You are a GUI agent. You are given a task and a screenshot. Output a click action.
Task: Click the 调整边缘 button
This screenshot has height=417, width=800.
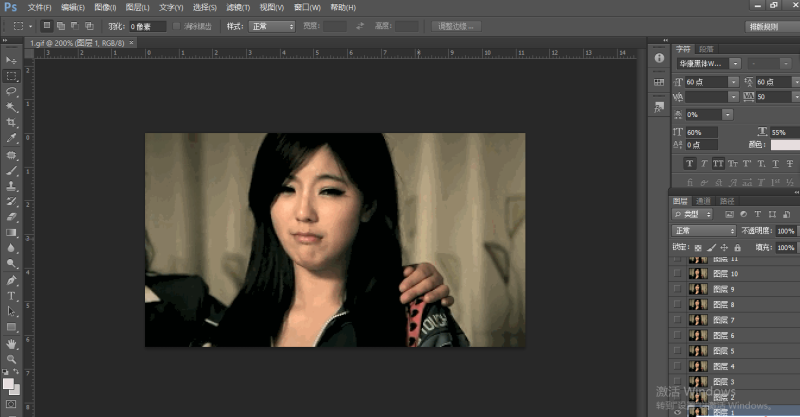click(457, 26)
